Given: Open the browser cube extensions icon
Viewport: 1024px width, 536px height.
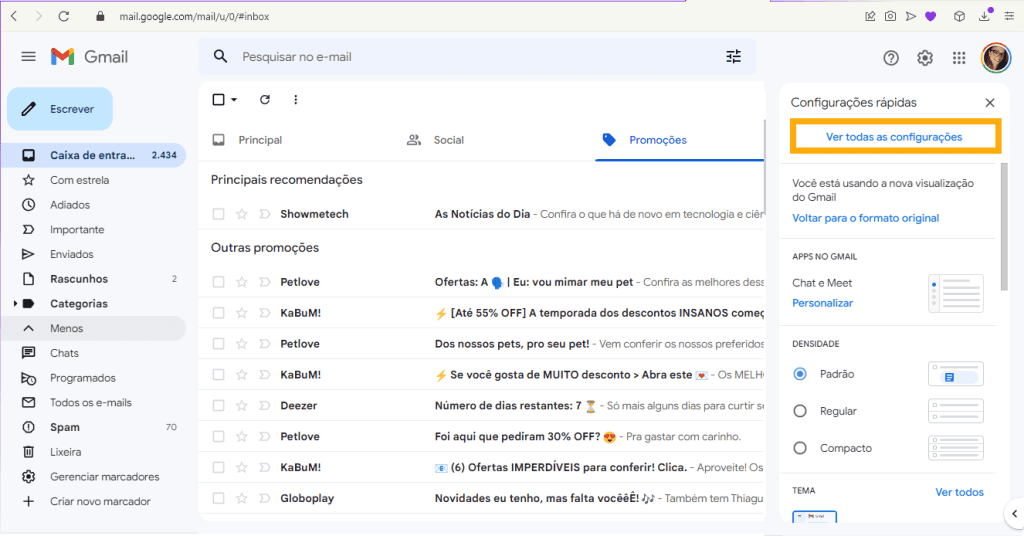Looking at the screenshot, I should tap(959, 16).
